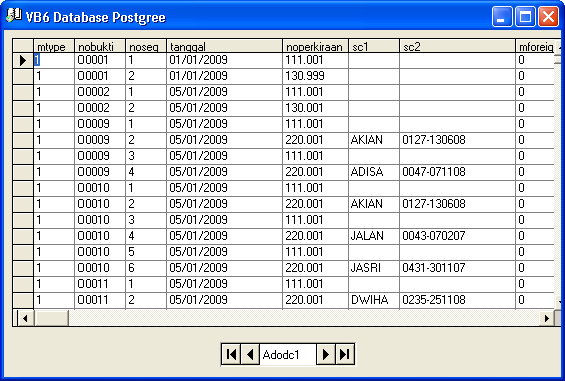Click the 00002 nobukti cell in the 130.001 row
Screen dimensions: 565x381
click(100, 108)
